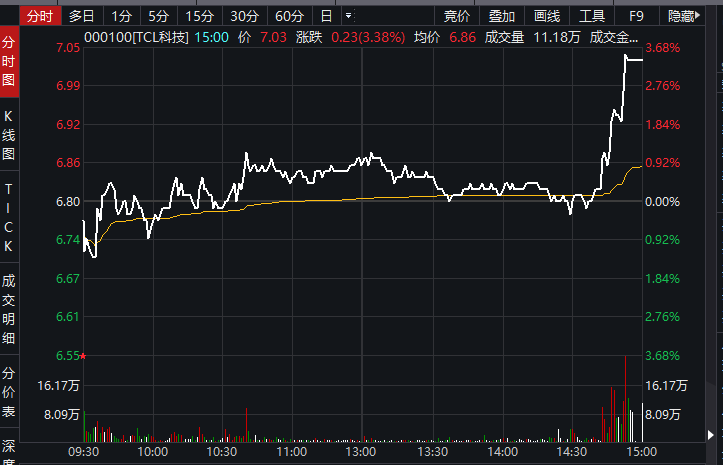
Task: Click the F9 button
Action: [636, 16]
